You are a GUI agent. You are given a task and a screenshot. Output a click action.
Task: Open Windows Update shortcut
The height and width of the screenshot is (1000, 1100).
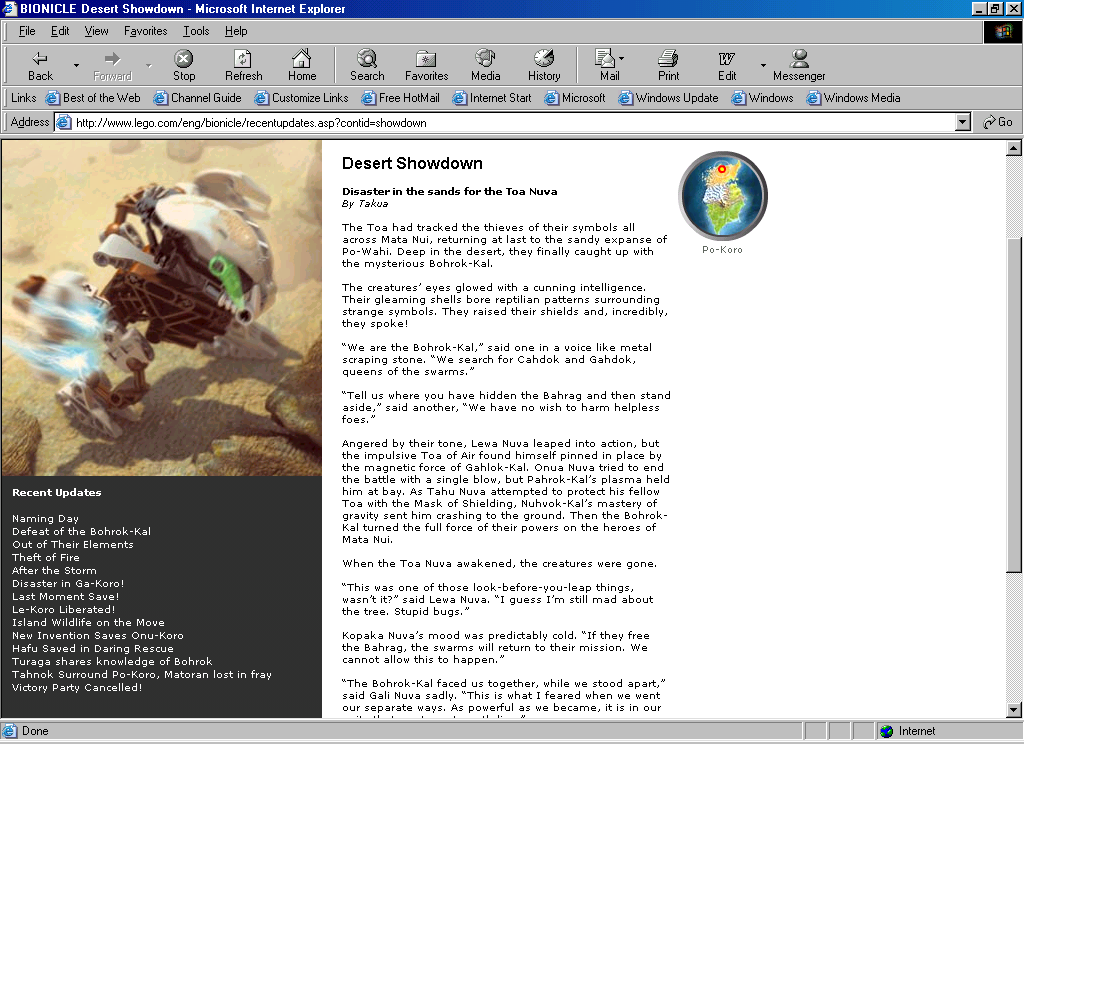pos(669,98)
